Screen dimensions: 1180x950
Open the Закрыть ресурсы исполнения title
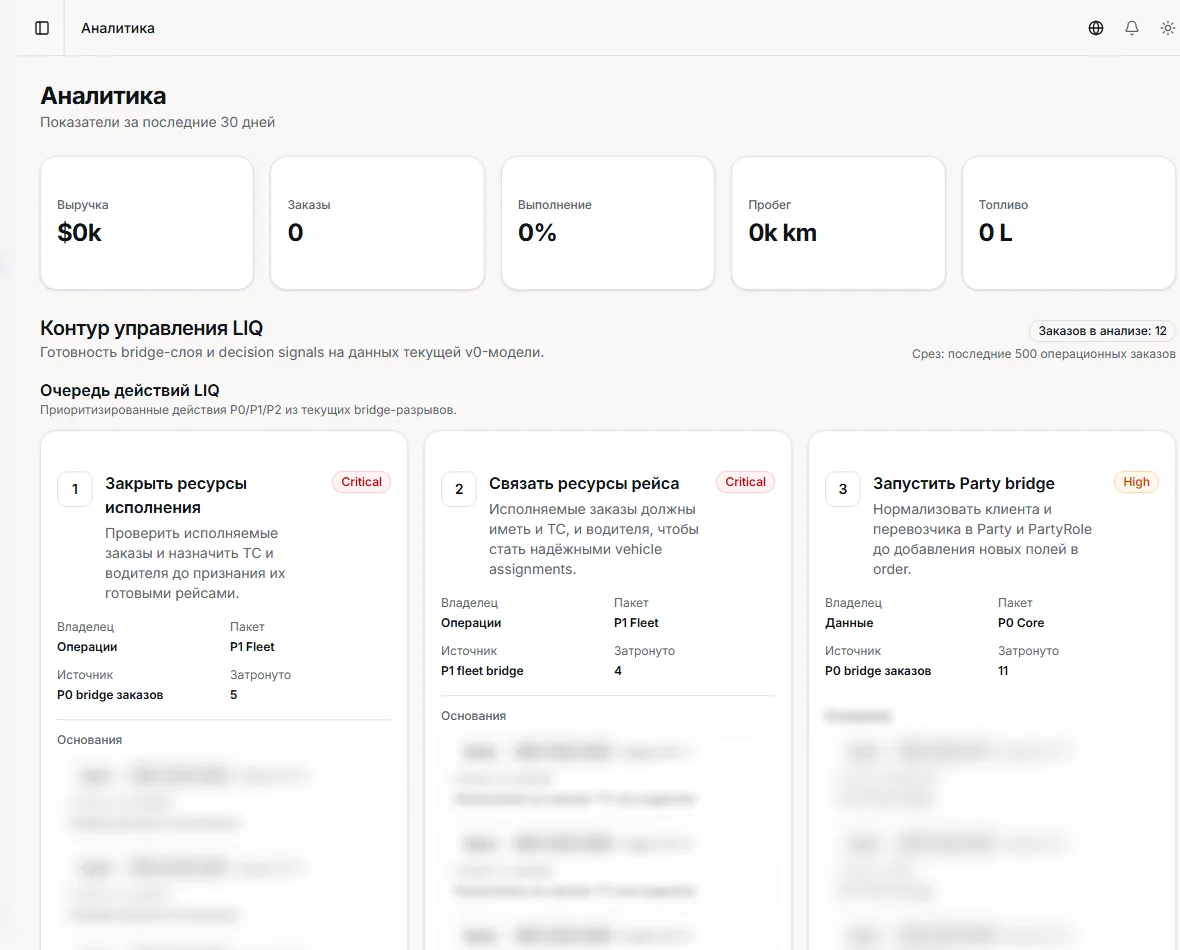tap(176, 495)
